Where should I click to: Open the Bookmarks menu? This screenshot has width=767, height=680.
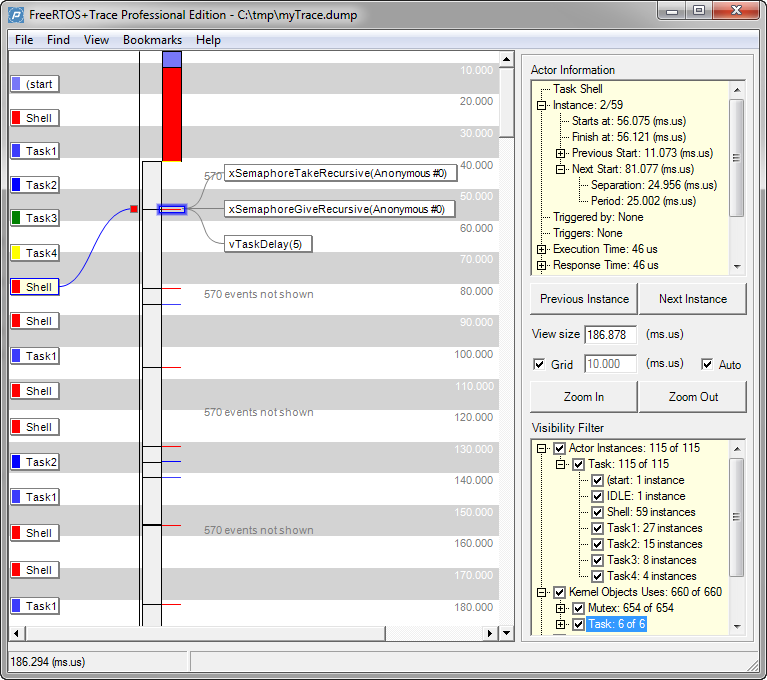pos(152,40)
